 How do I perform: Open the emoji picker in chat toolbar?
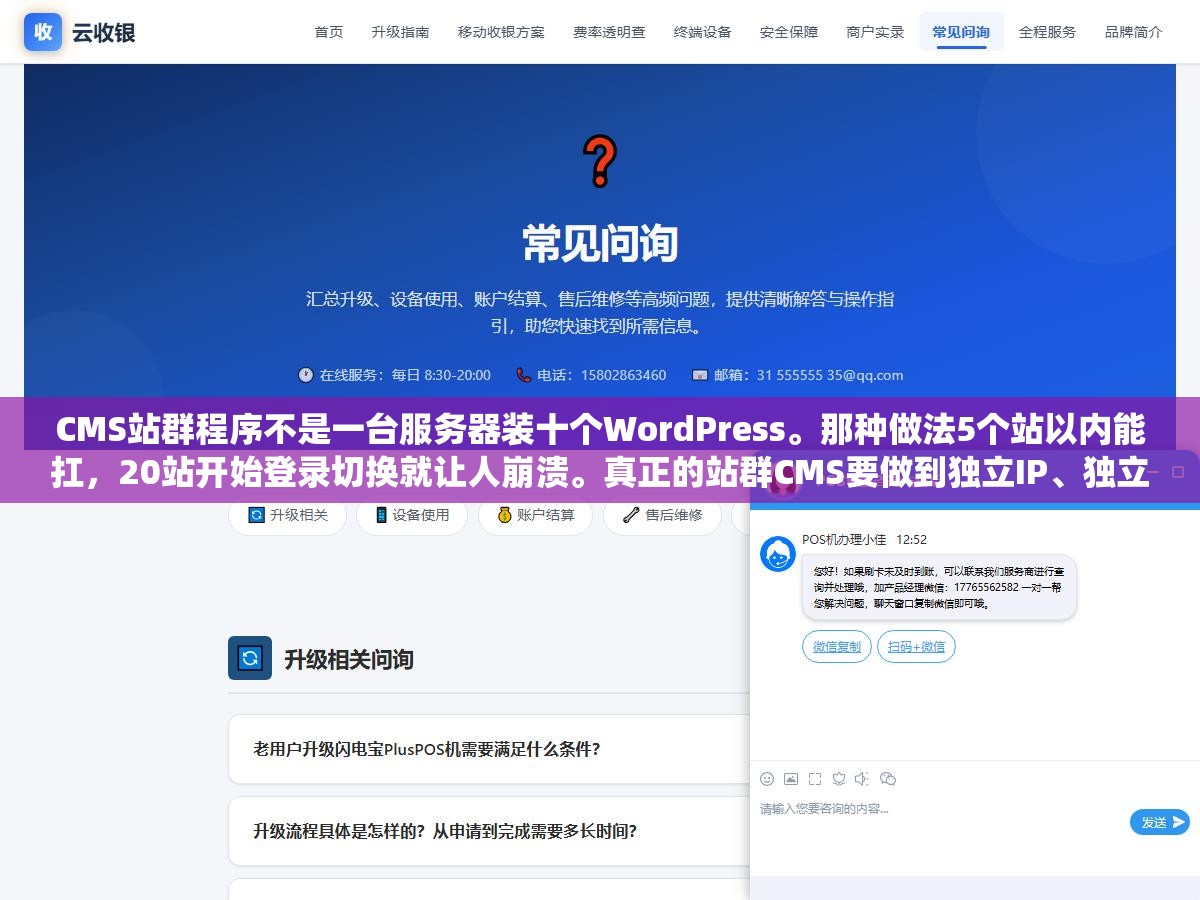767,778
